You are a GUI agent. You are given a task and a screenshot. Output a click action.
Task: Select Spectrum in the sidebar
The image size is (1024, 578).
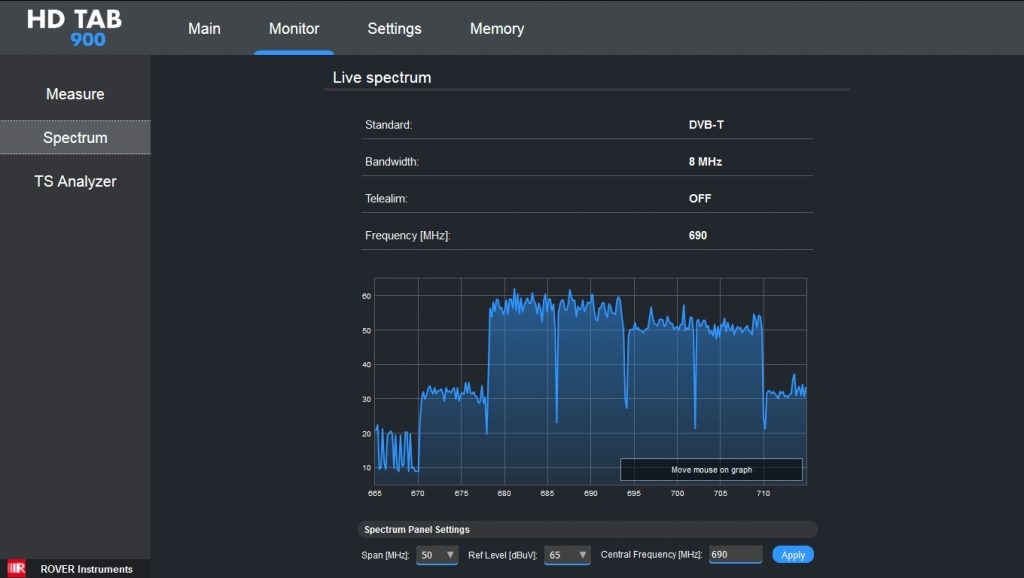pos(75,137)
